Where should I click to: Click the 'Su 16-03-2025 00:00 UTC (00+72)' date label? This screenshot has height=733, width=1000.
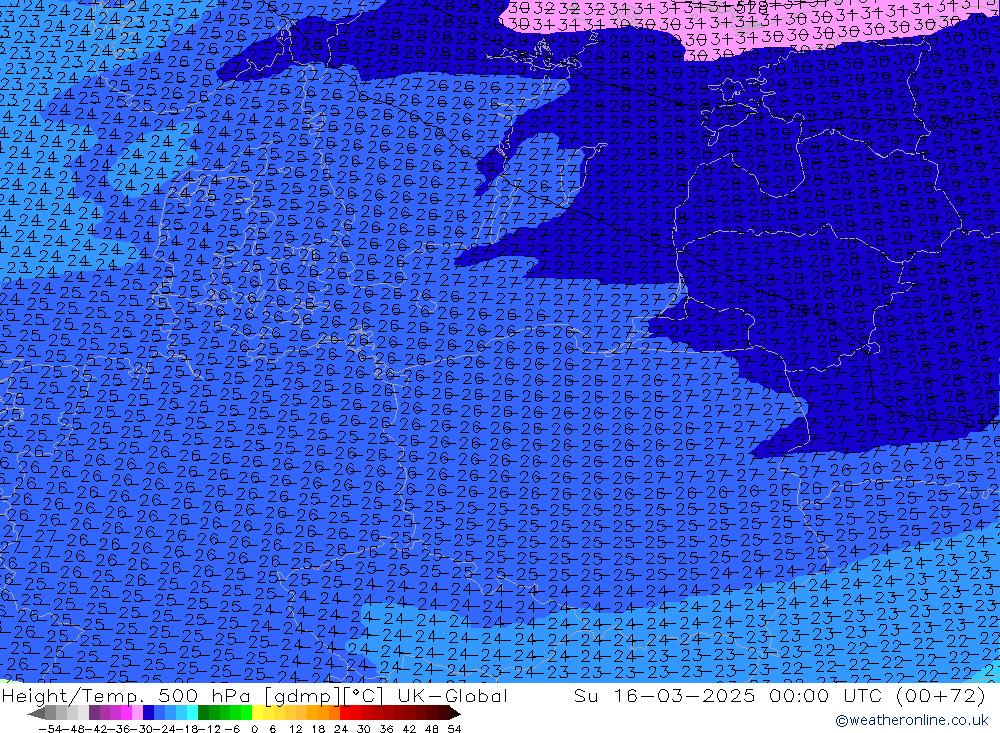coord(780,695)
